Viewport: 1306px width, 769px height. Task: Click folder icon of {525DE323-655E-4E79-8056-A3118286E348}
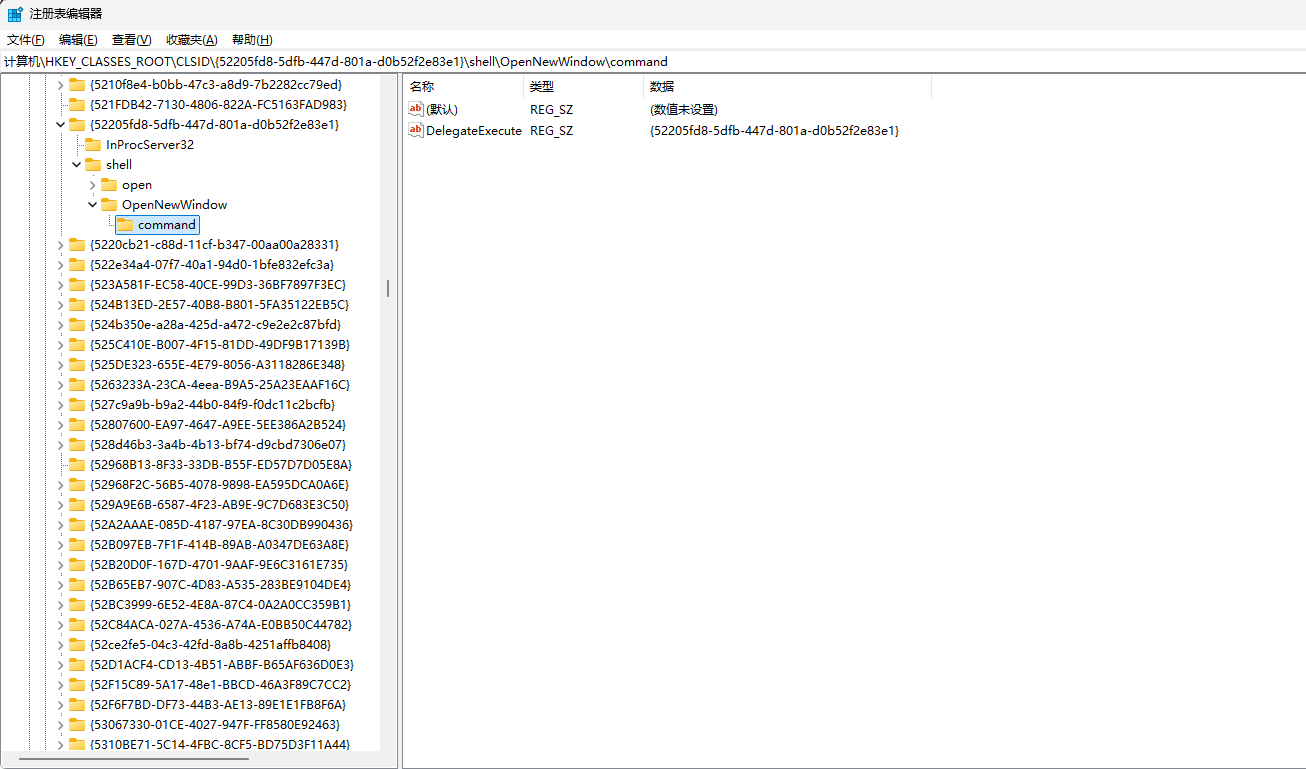77,365
